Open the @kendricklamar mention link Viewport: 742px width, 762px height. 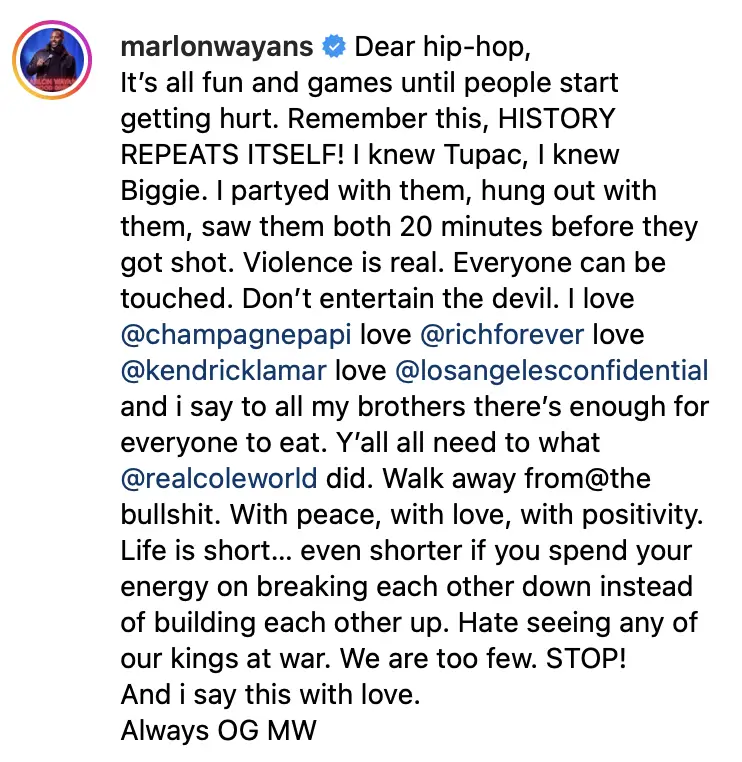click(x=224, y=371)
